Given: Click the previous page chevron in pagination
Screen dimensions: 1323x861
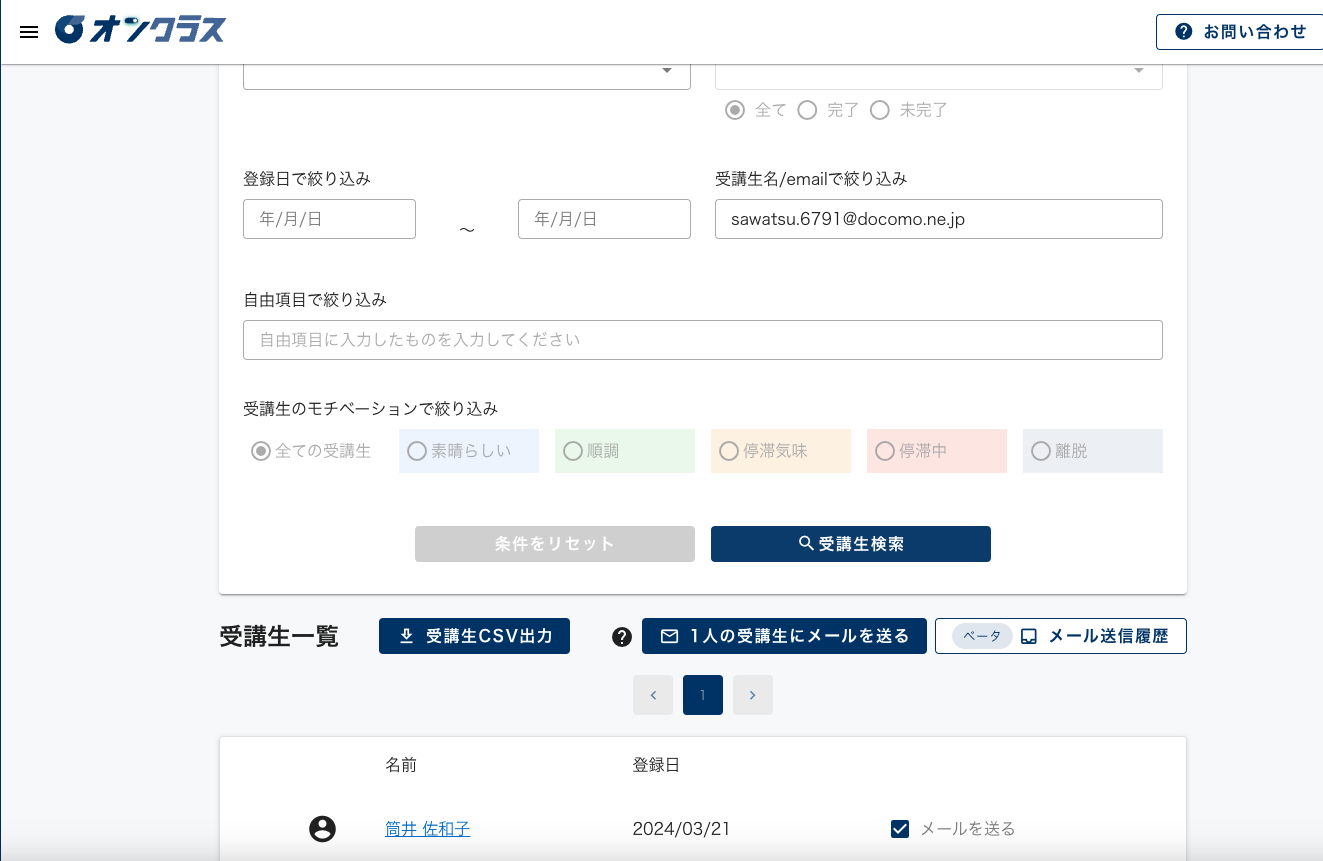Looking at the screenshot, I should pyautogui.click(x=653, y=694).
